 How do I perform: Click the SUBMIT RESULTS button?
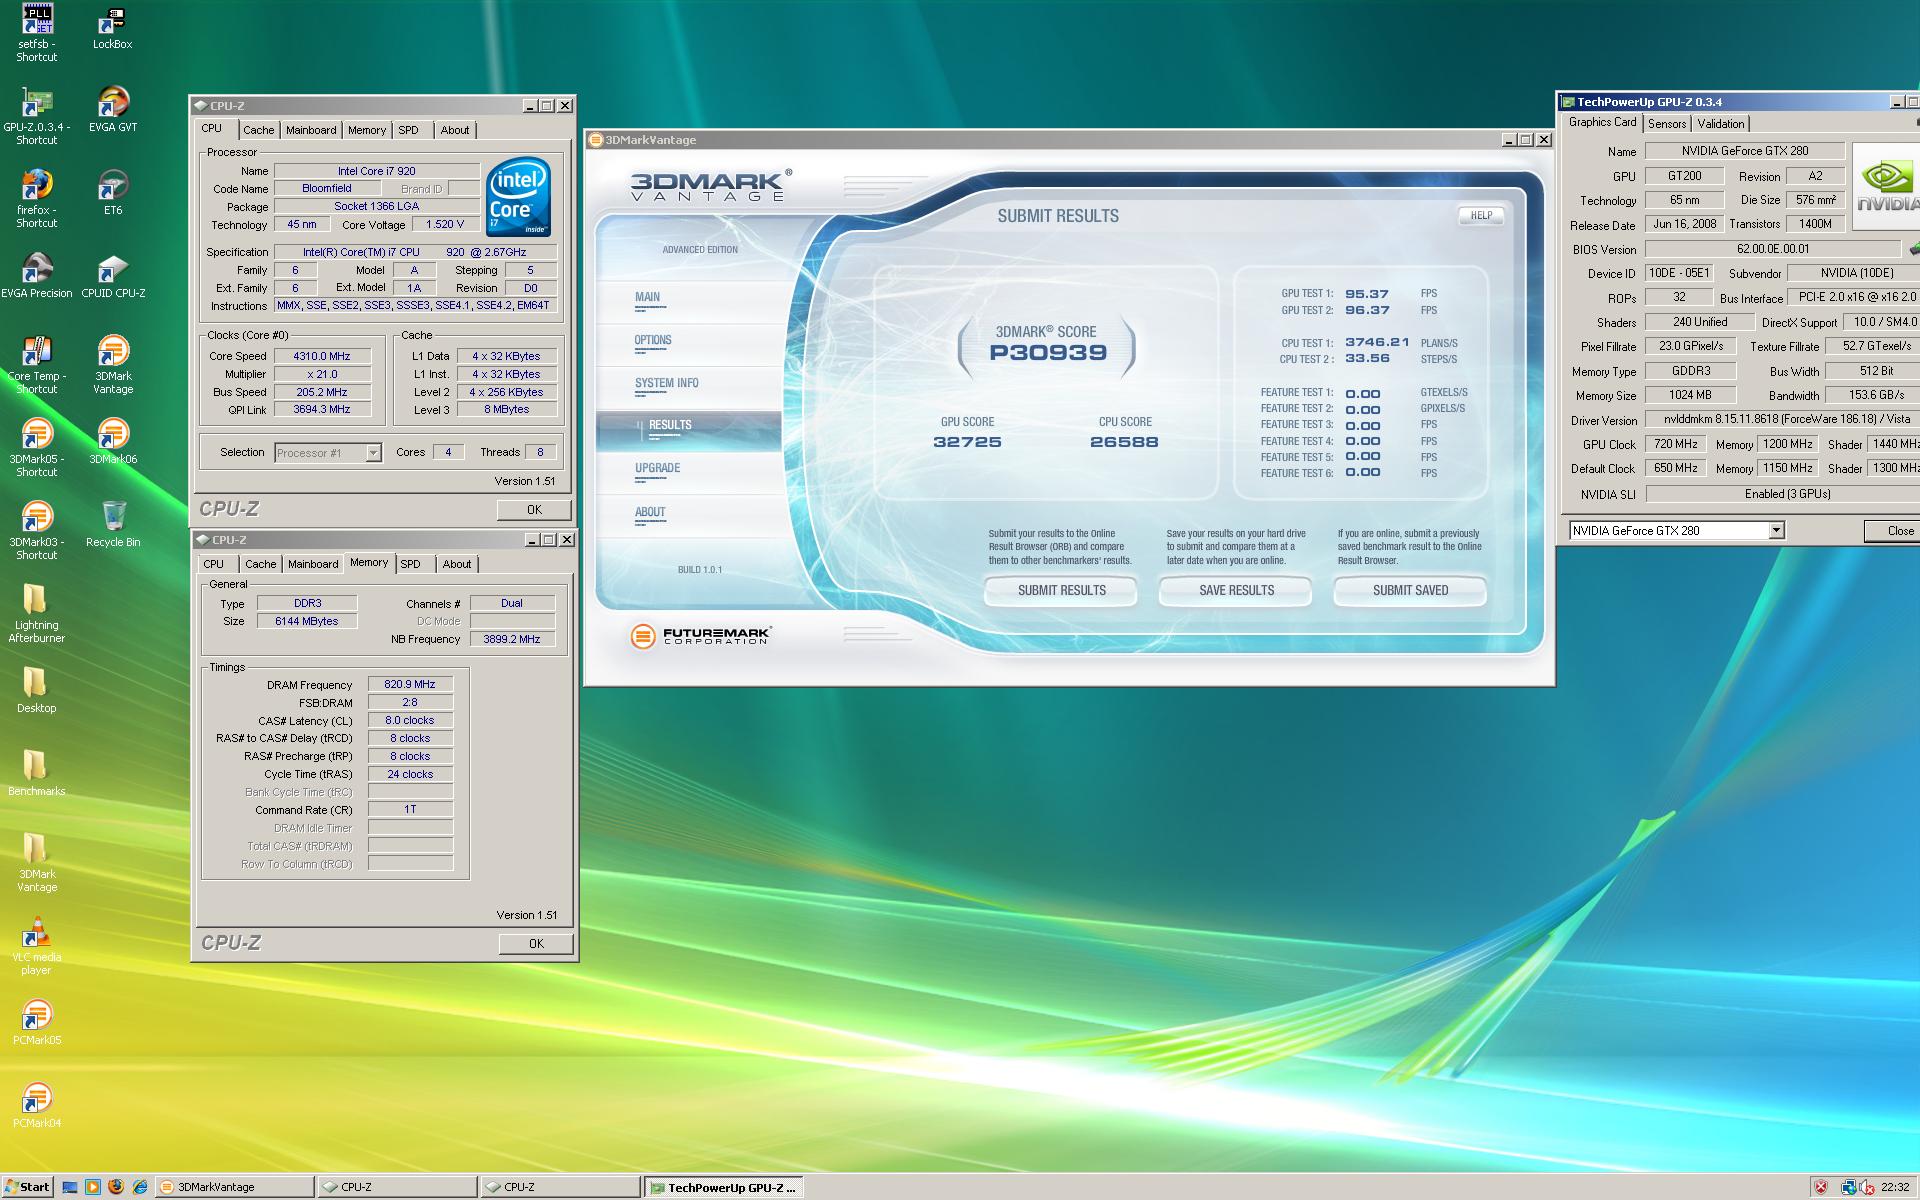(x=1061, y=591)
